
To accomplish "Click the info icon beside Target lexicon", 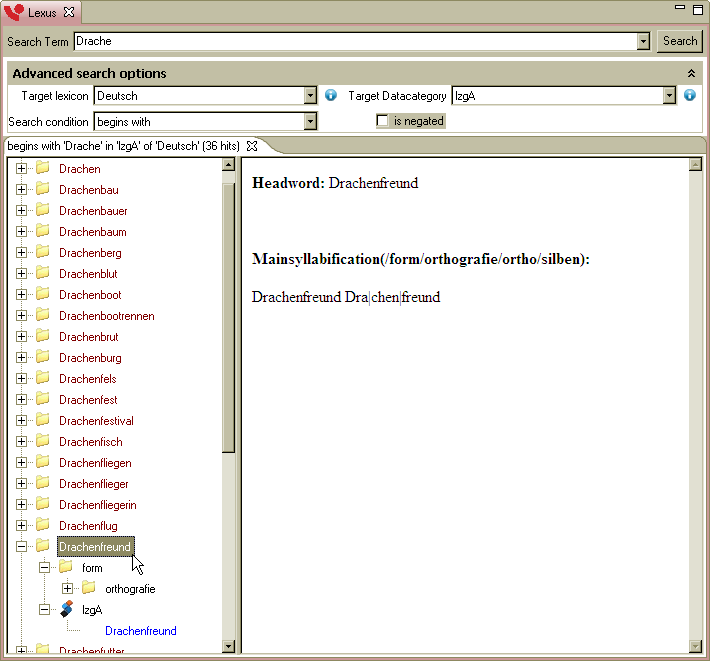I will click(331, 96).
